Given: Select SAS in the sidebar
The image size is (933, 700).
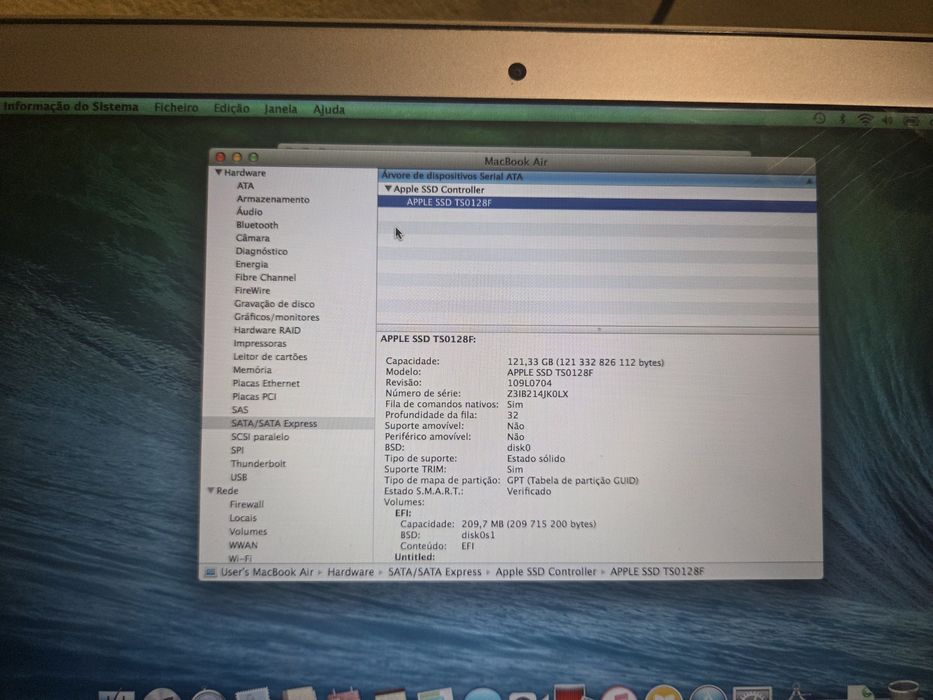Looking at the screenshot, I should [x=240, y=410].
